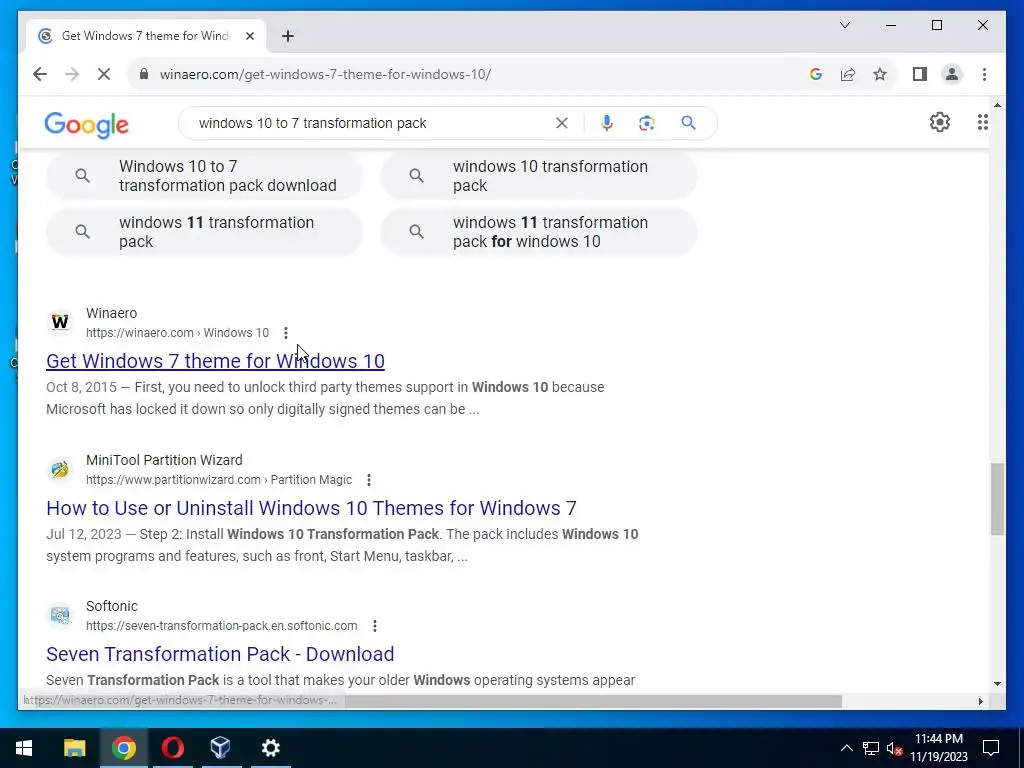Open network status tray icon

(871, 748)
